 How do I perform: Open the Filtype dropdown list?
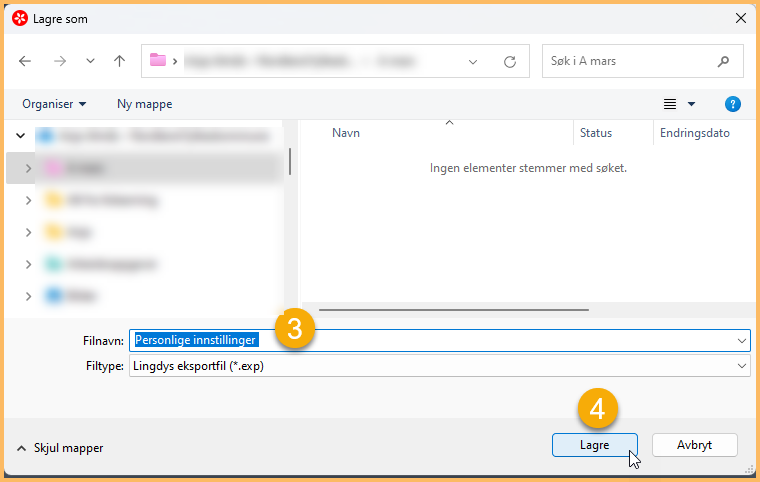(x=741, y=366)
